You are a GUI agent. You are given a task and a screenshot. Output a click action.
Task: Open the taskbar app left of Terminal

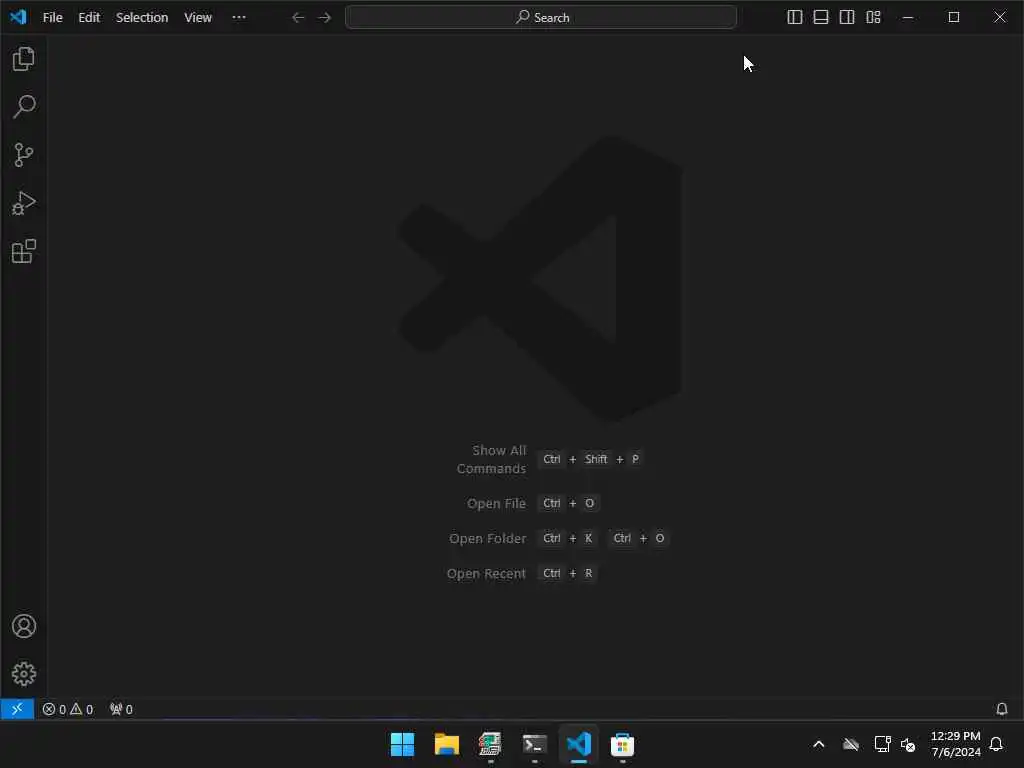point(490,744)
